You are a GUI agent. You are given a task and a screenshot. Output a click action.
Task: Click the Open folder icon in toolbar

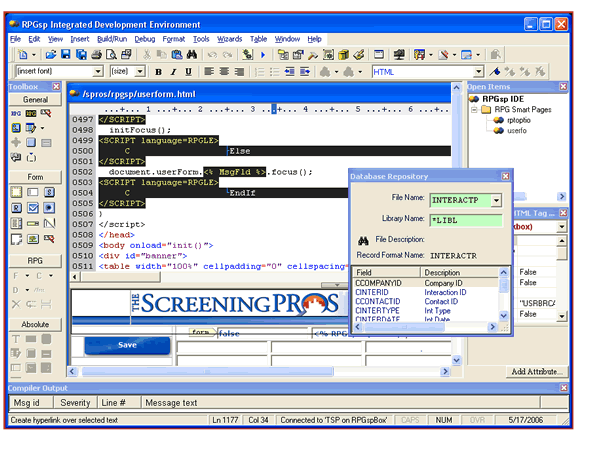click(x=51, y=55)
